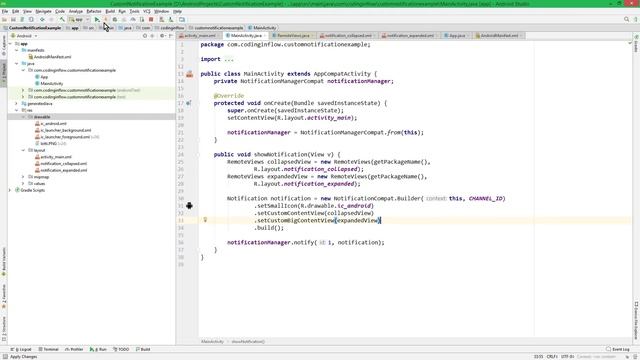Switch to AndroidManifest.xml editor tab

click(498, 36)
